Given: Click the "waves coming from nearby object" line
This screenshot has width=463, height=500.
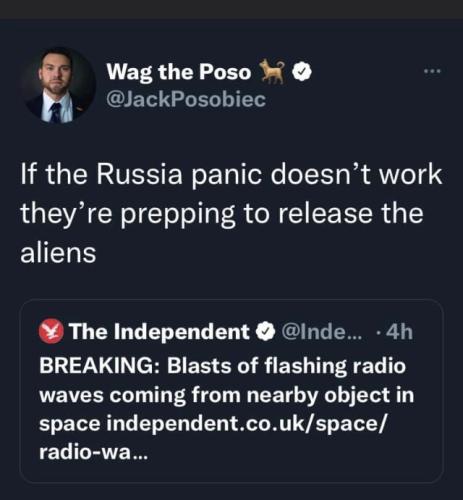Looking at the screenshot, I should coord(227,396).
